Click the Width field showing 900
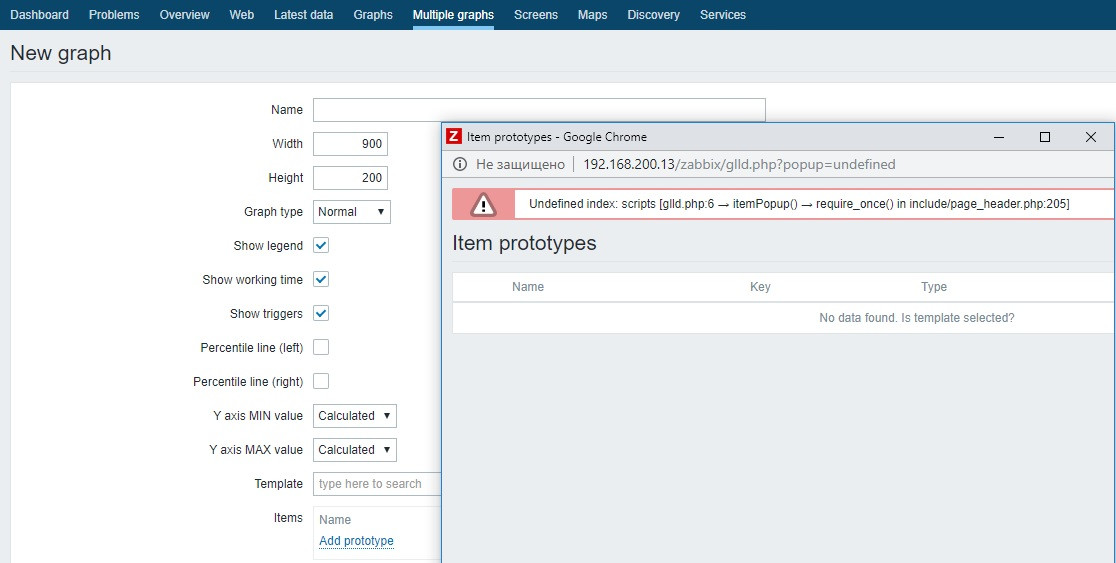This screenshot has height=563, width=1116. [x=350, y=144]
